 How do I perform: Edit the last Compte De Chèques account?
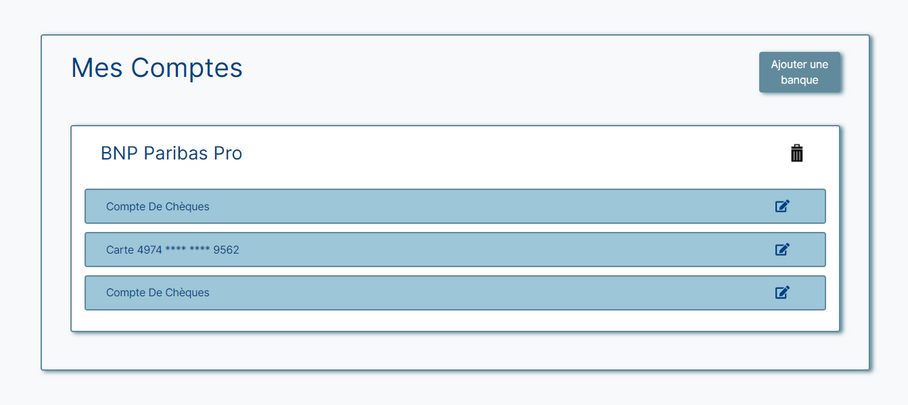(x=782, y=293)
